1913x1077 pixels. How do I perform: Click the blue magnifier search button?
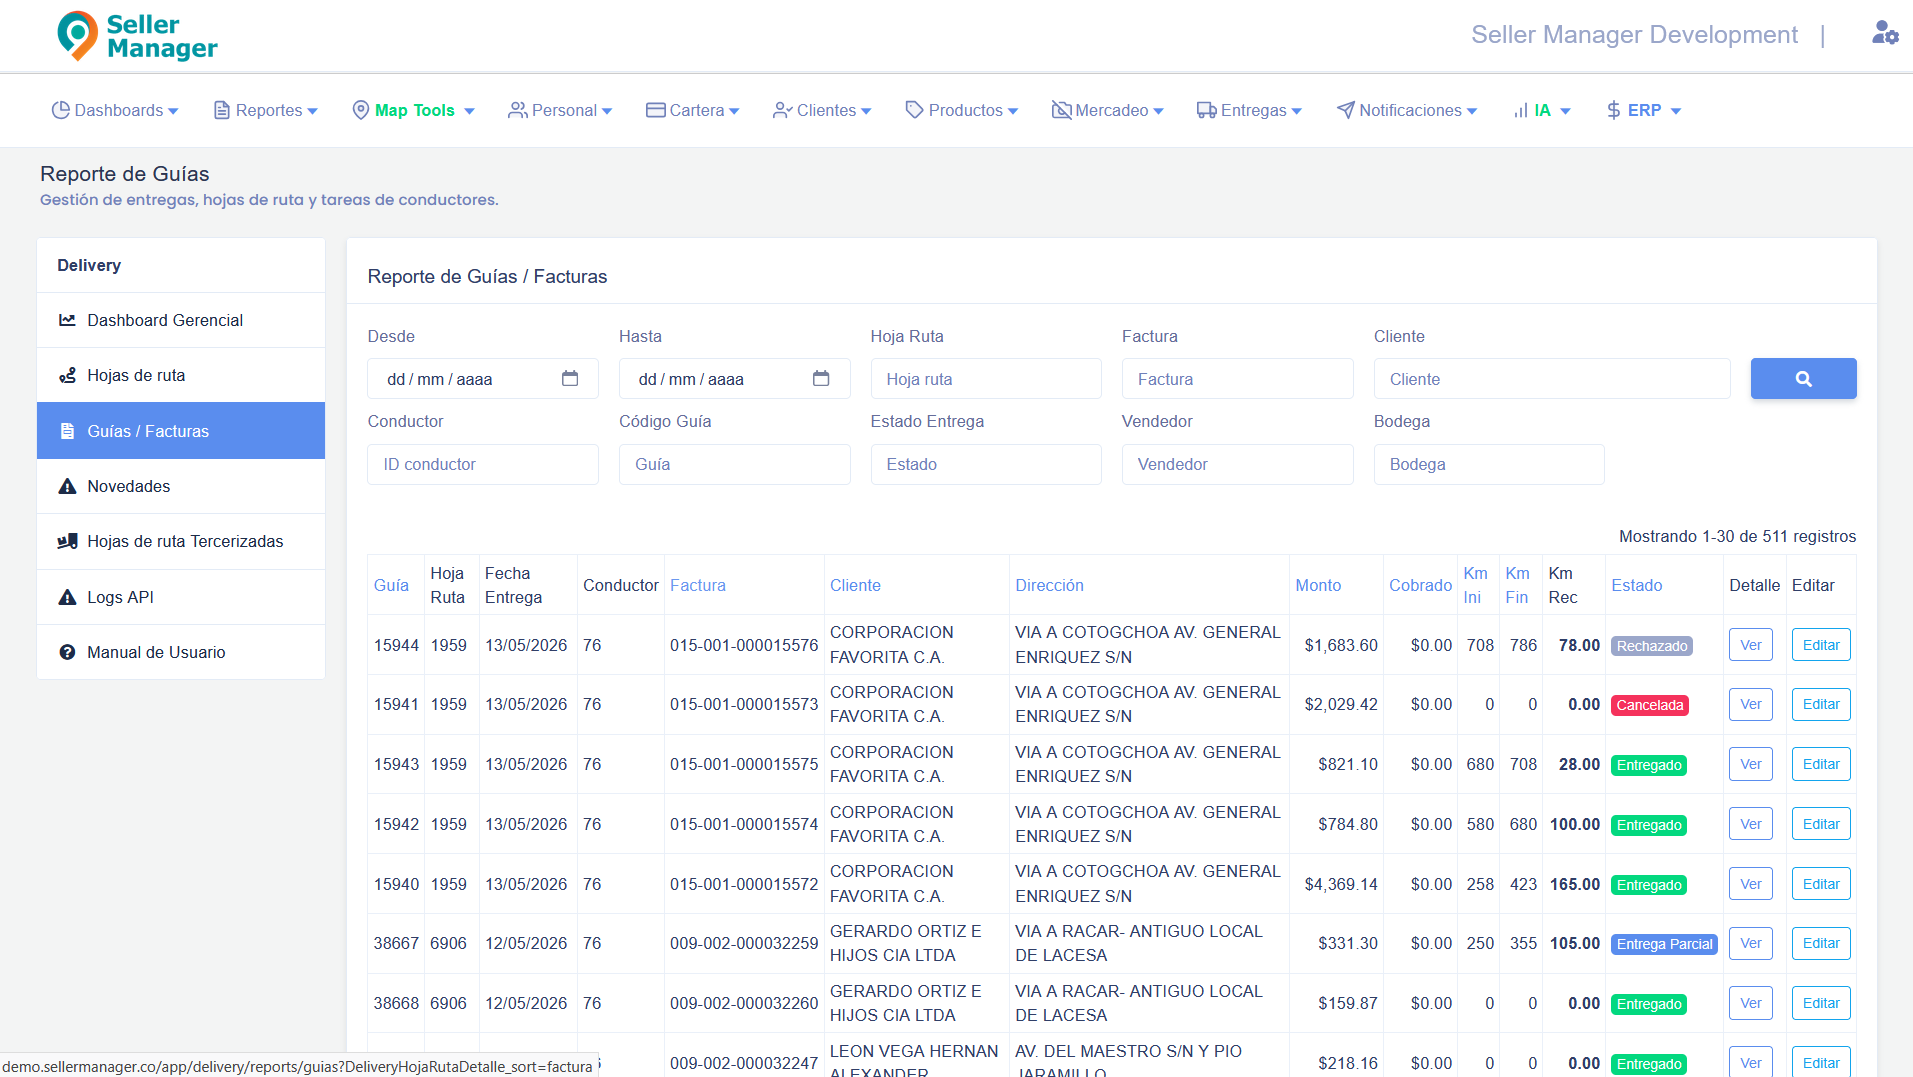click(x=1803, y=379)
